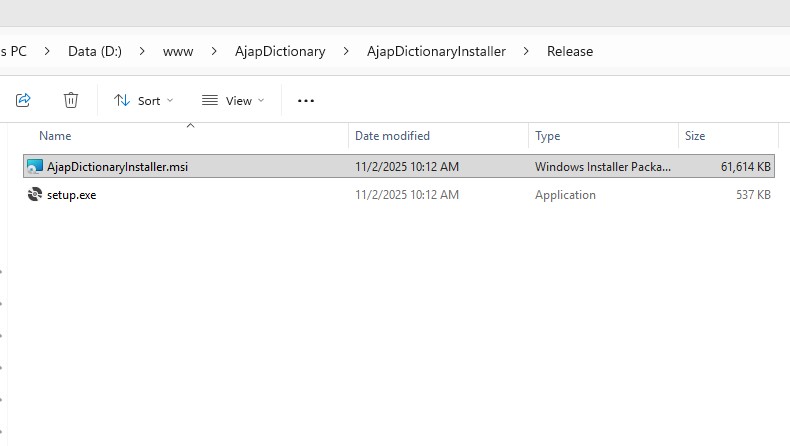Navigate to Data (D:) in address bar
Viewport: 790px width, 446px height.
click(95, 51)
